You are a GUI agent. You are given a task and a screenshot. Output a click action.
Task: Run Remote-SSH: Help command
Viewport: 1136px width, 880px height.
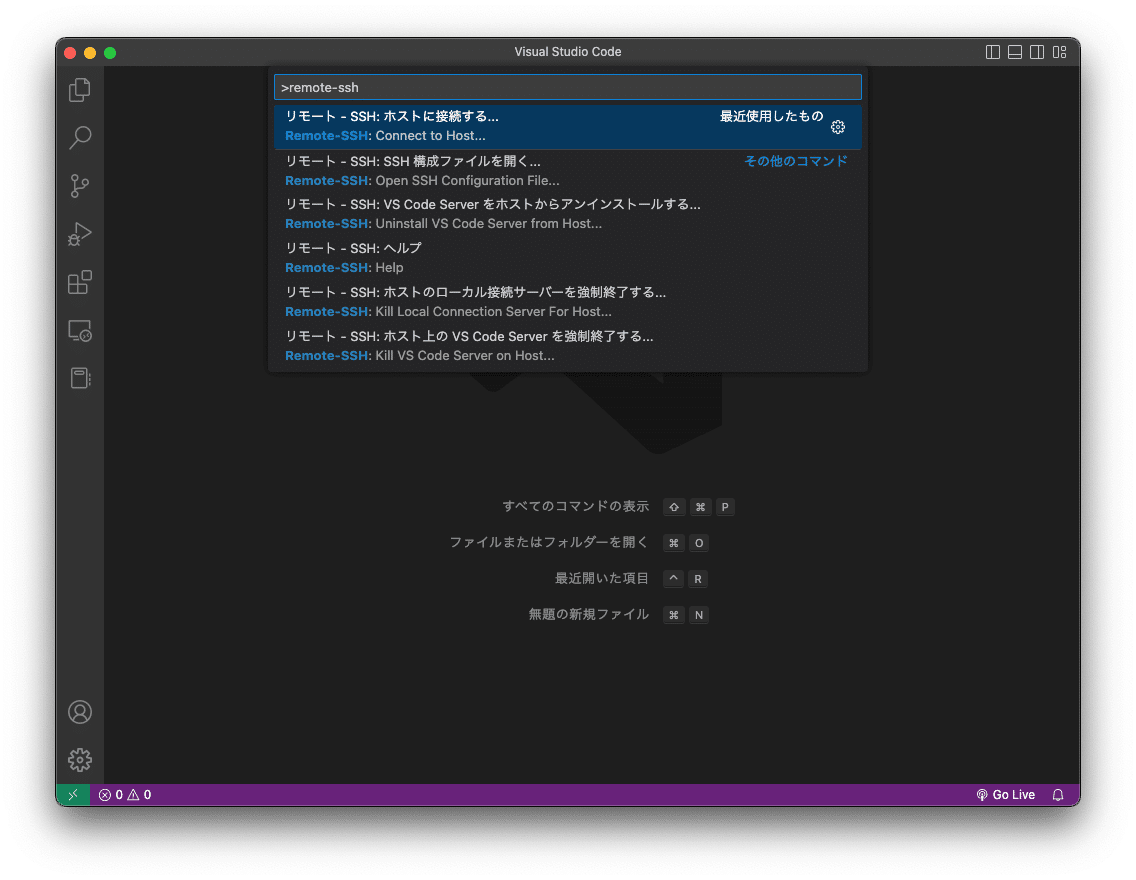567,258
